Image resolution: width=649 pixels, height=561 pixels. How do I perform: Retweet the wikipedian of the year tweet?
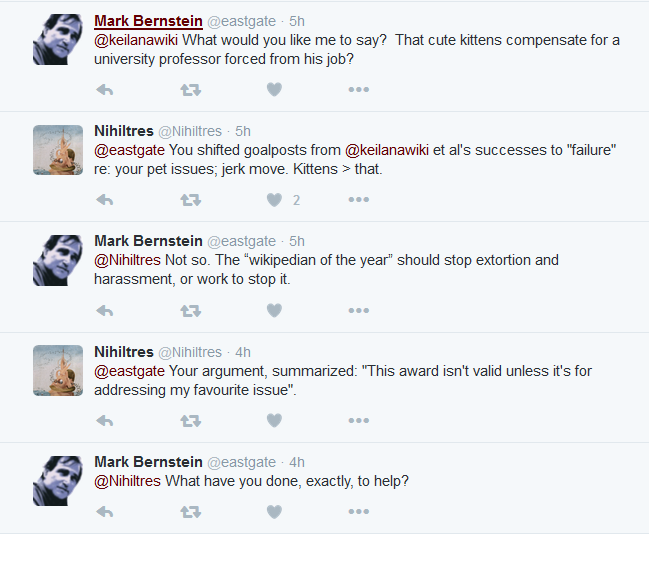(190, 311)
